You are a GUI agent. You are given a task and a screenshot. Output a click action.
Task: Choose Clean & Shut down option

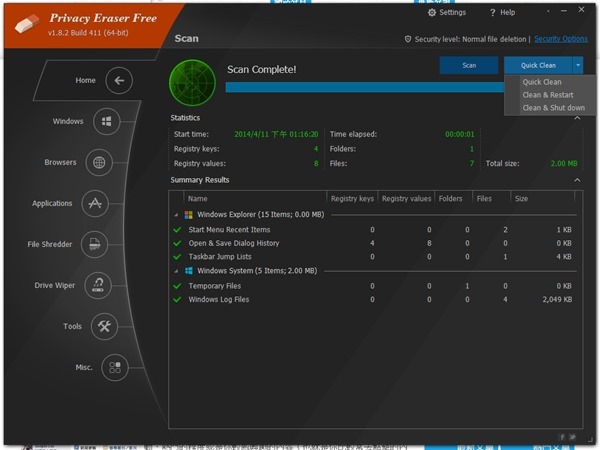tap(554, 108)
